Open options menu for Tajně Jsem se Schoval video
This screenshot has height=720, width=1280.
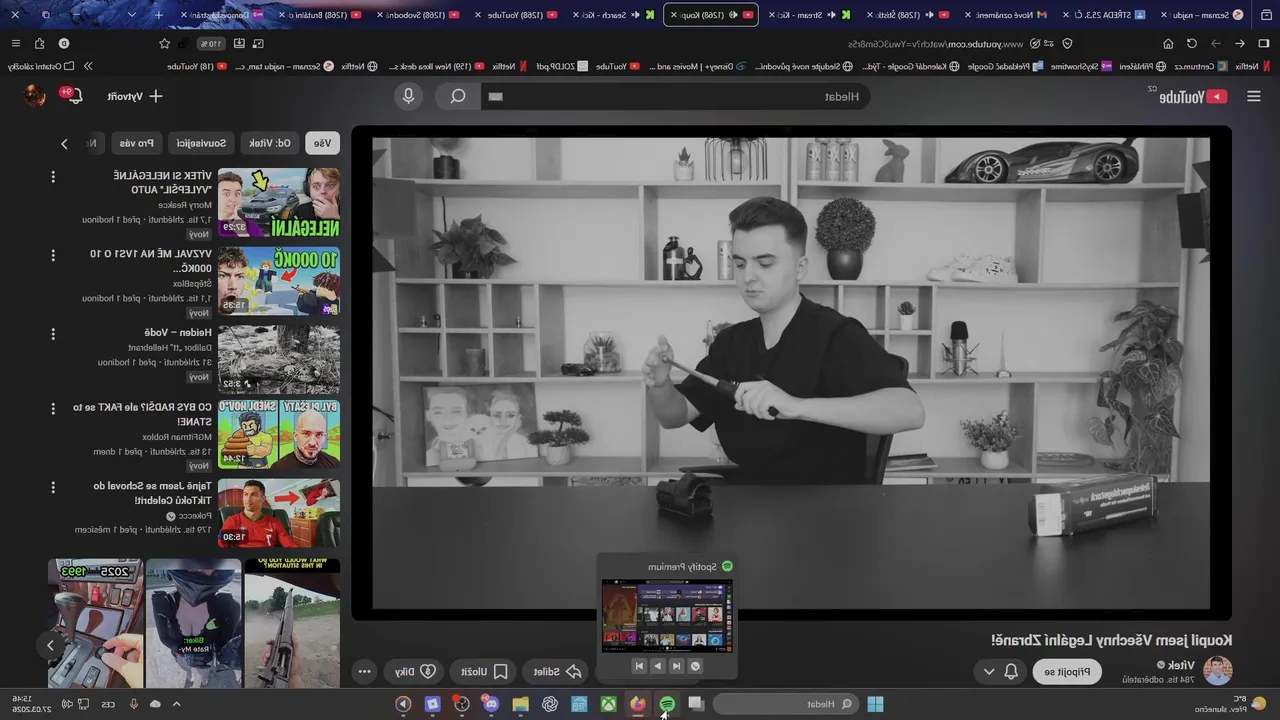point(53,487)
